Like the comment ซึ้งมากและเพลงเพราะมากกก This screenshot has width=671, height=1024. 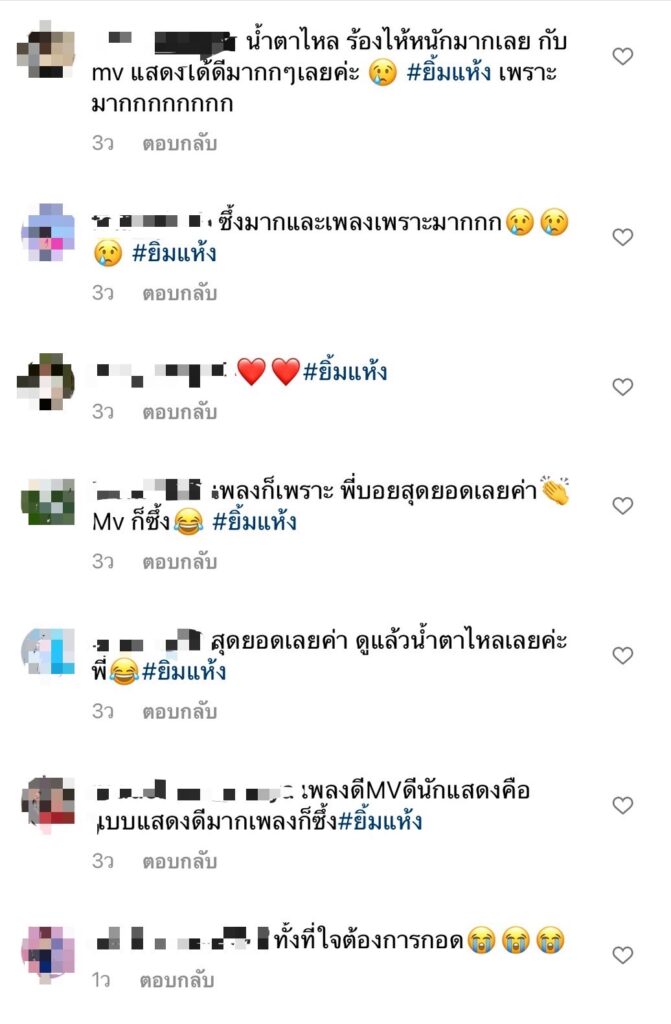coord(623,237)
